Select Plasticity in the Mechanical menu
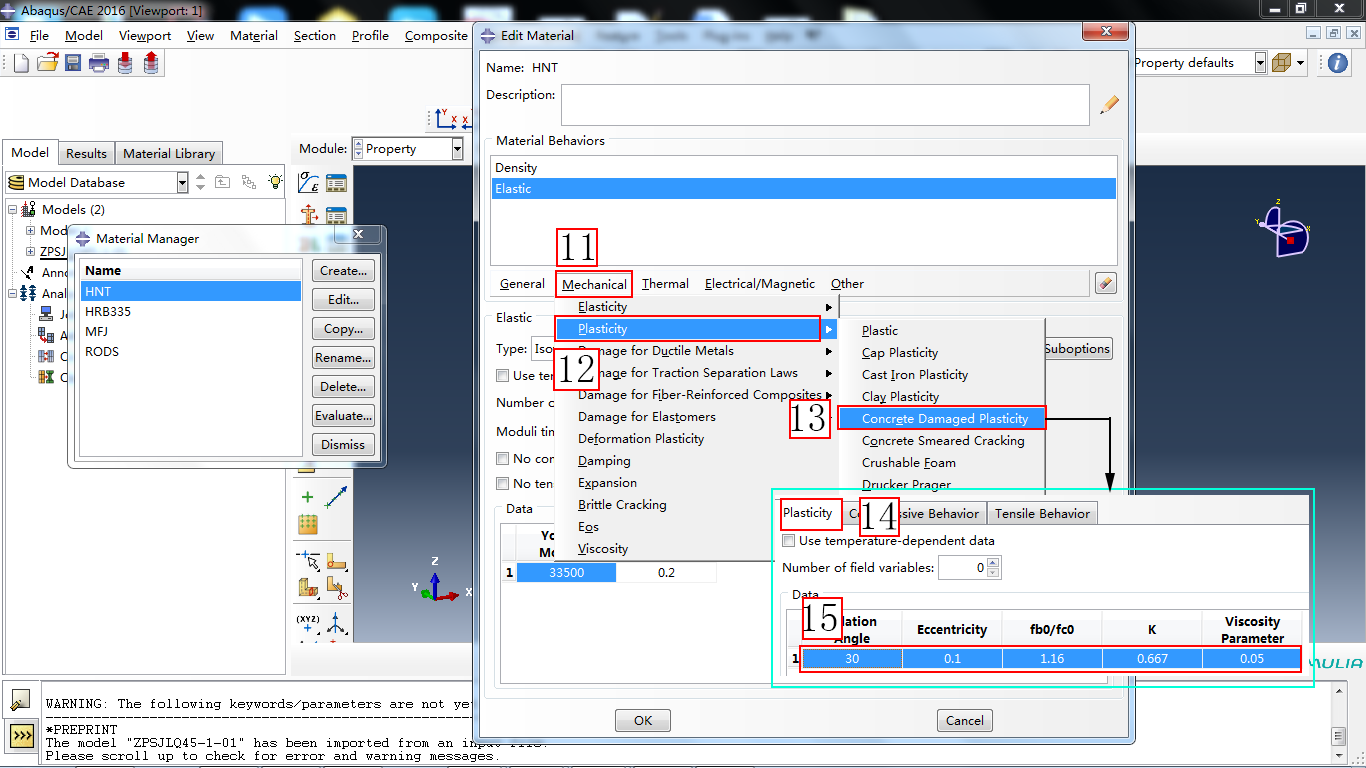This screenshot has height=768, width=1366. point(697,329)
